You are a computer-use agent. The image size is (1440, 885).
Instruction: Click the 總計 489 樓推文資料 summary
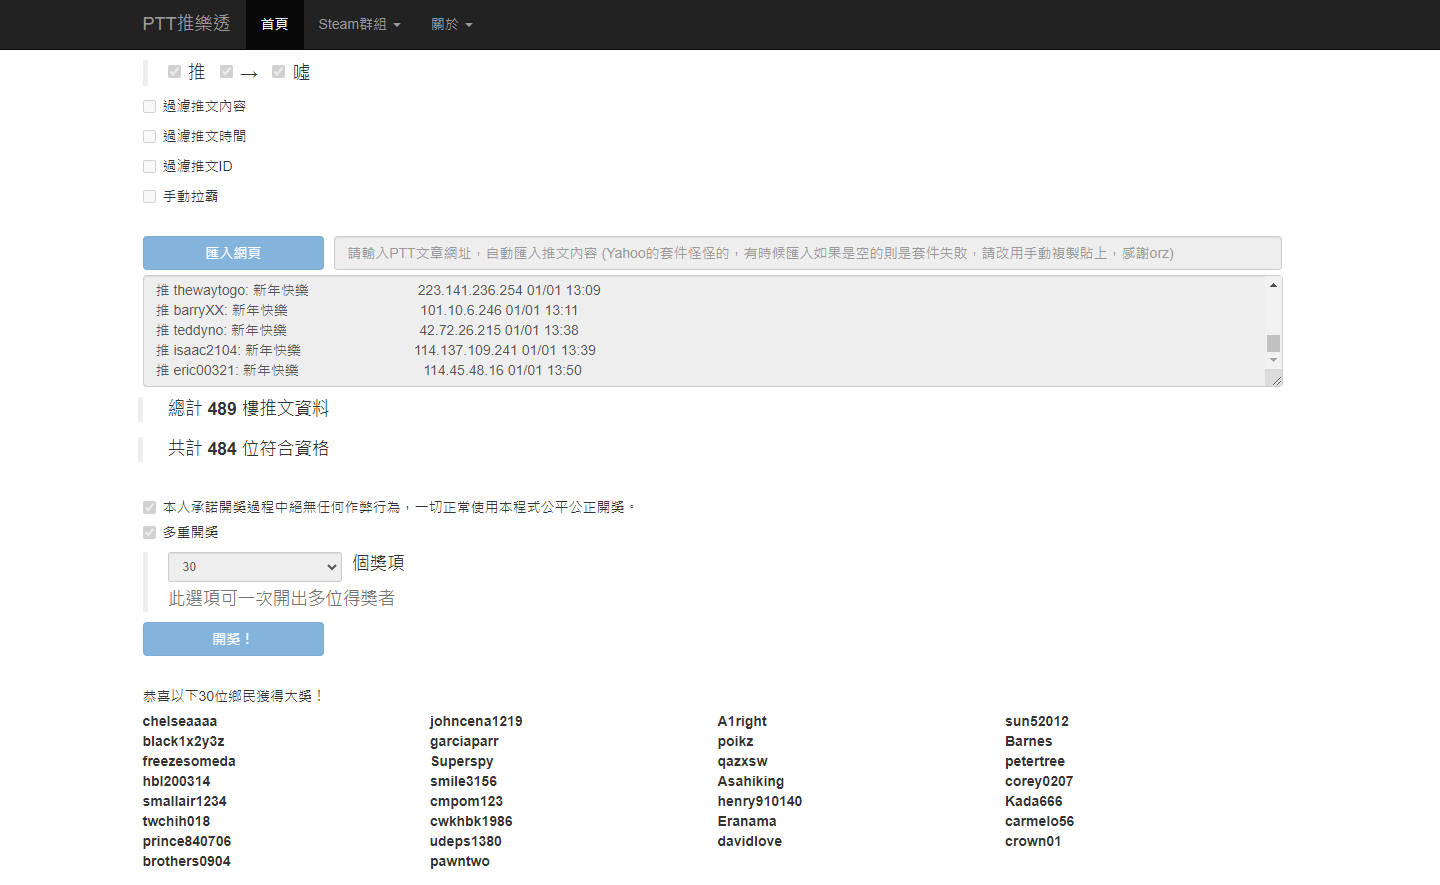click(x=248, y=408)
